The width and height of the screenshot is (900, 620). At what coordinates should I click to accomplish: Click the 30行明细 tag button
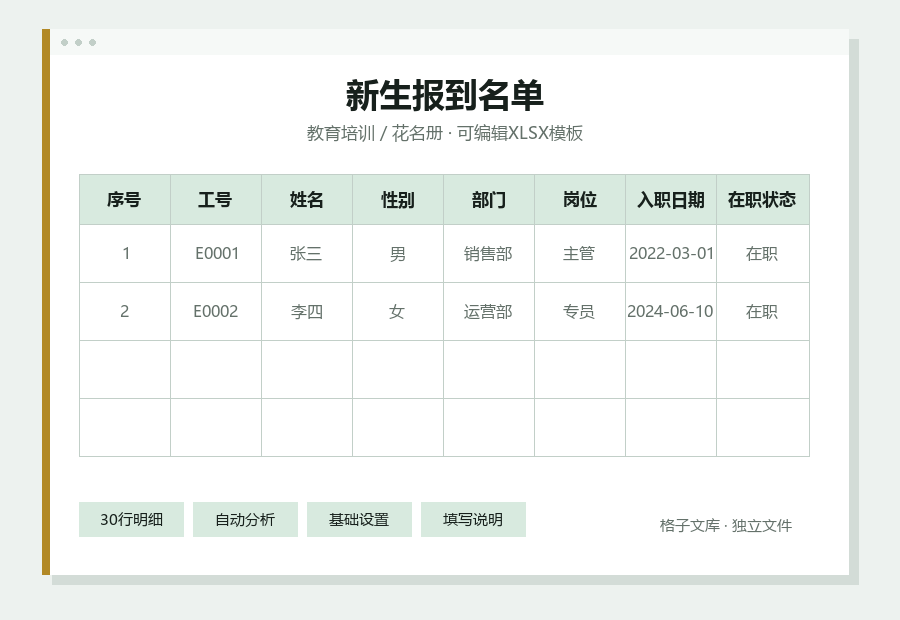coord(131,520)
